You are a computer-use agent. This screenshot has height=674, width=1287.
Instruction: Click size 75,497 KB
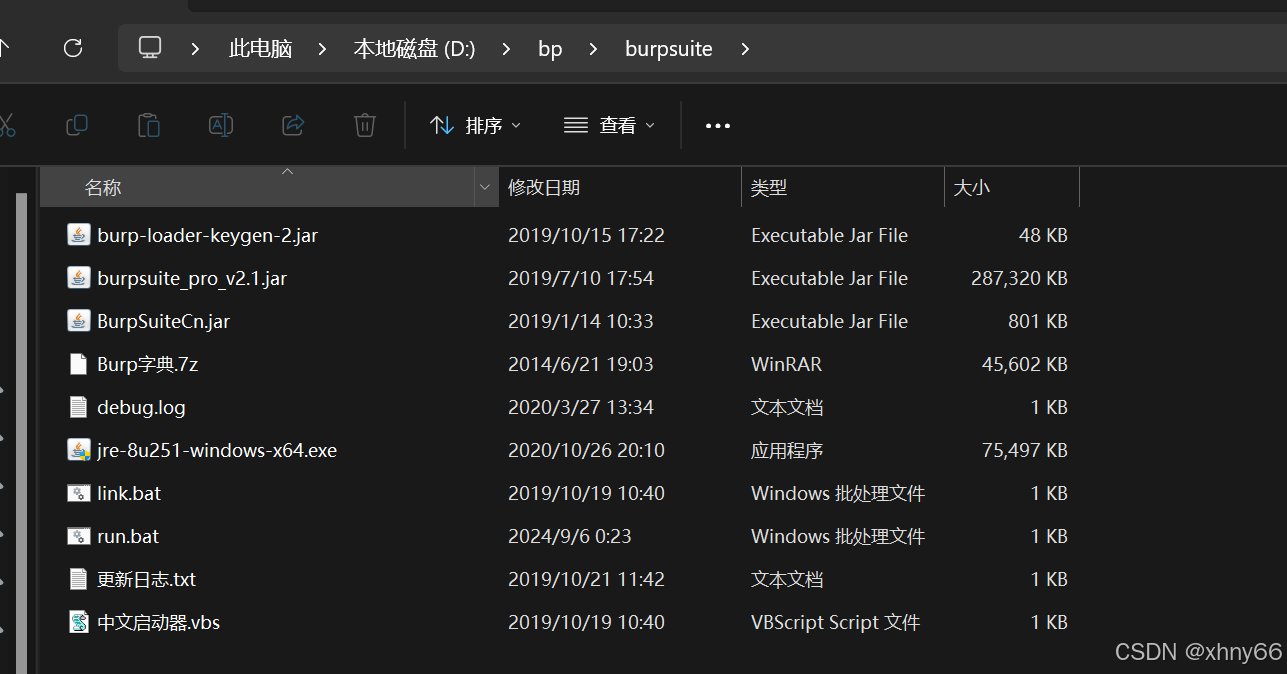click(x=1025, y=450)
